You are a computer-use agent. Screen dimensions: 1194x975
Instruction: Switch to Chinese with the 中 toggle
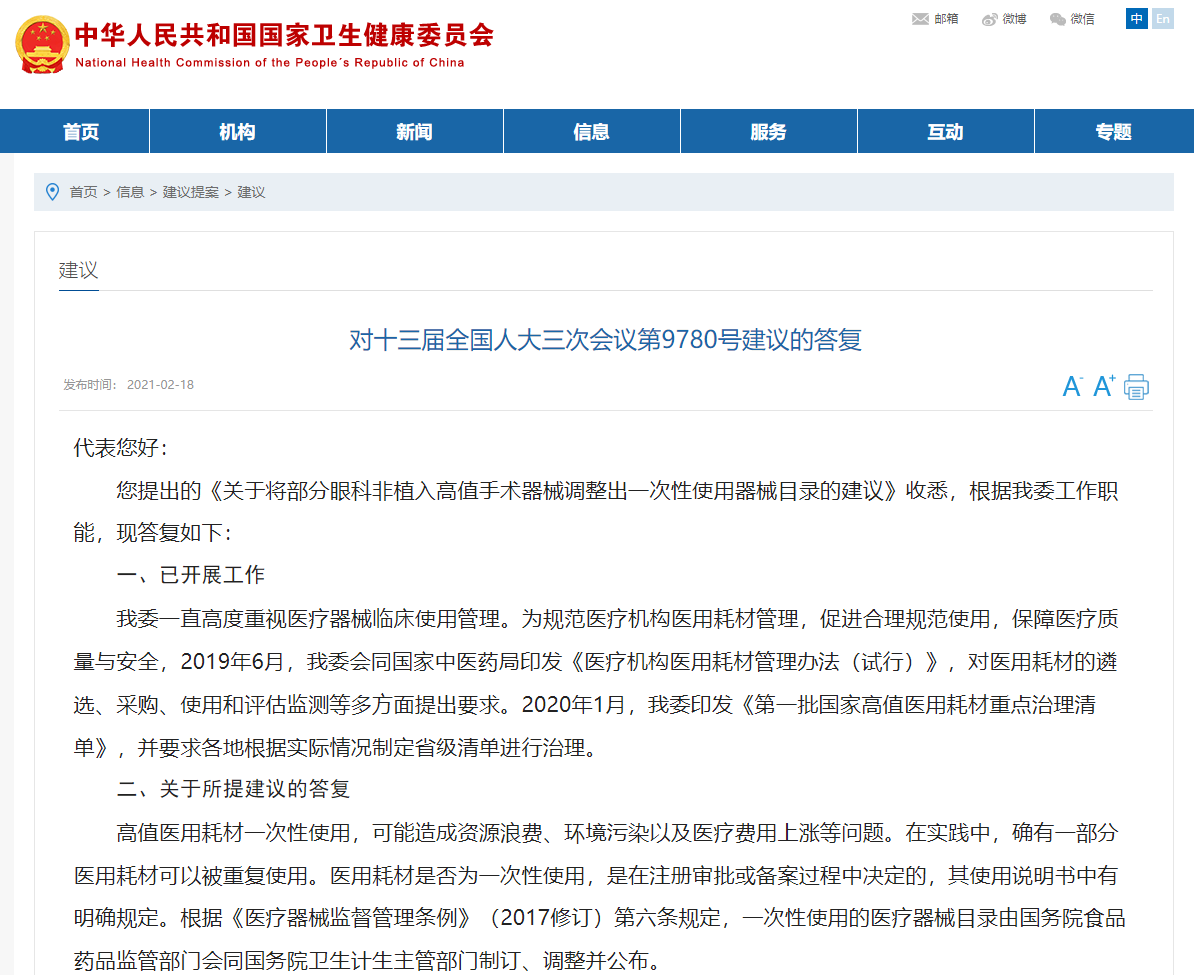1136,19
